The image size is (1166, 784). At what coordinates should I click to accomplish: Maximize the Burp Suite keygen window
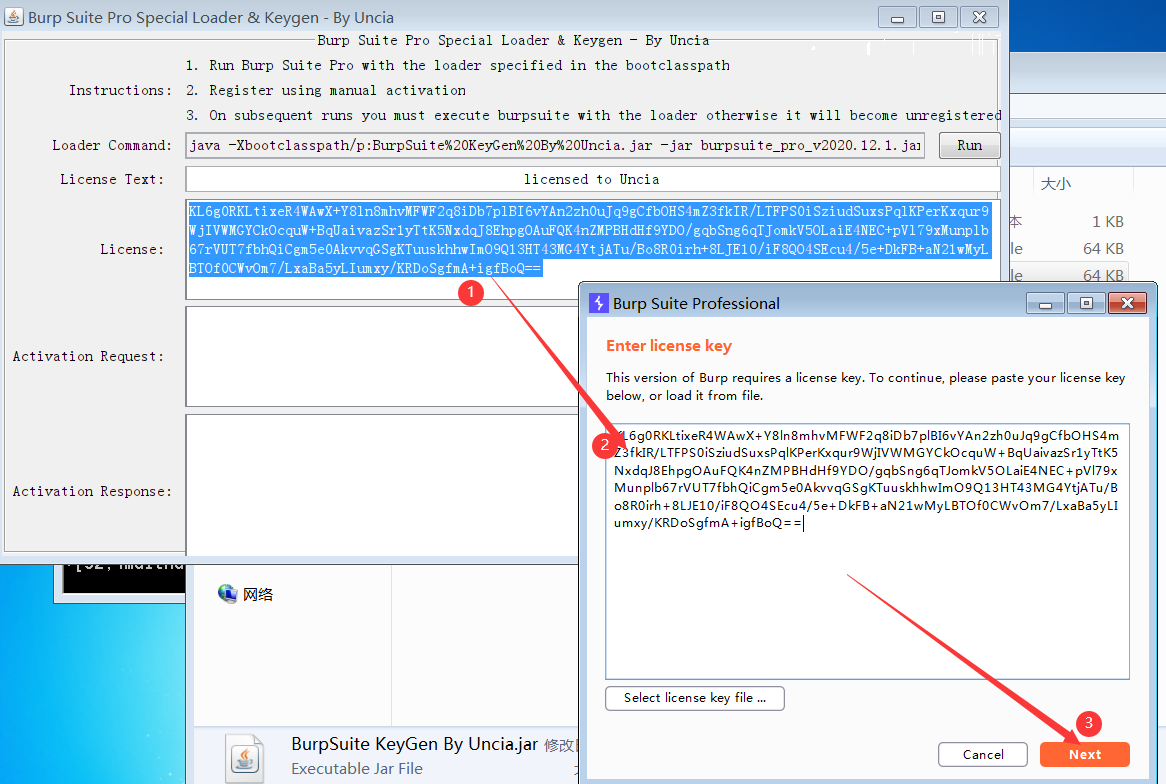[938, 17]
